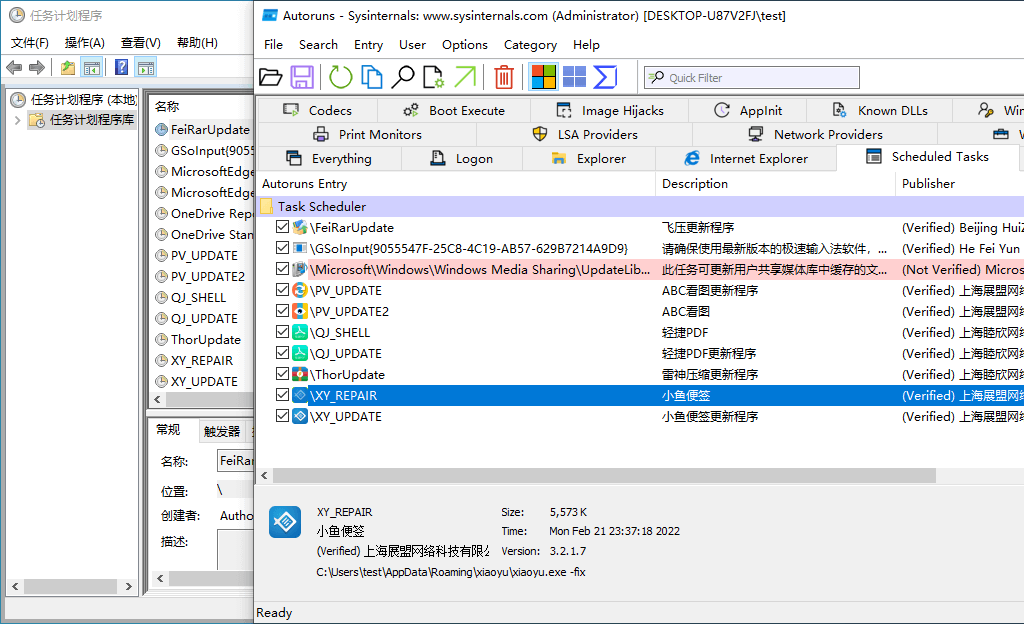Toggle the colorful Microsoft entries filter icon
Image resolution: width=1024 pixels, height=624 pixels.
[543, 77]
